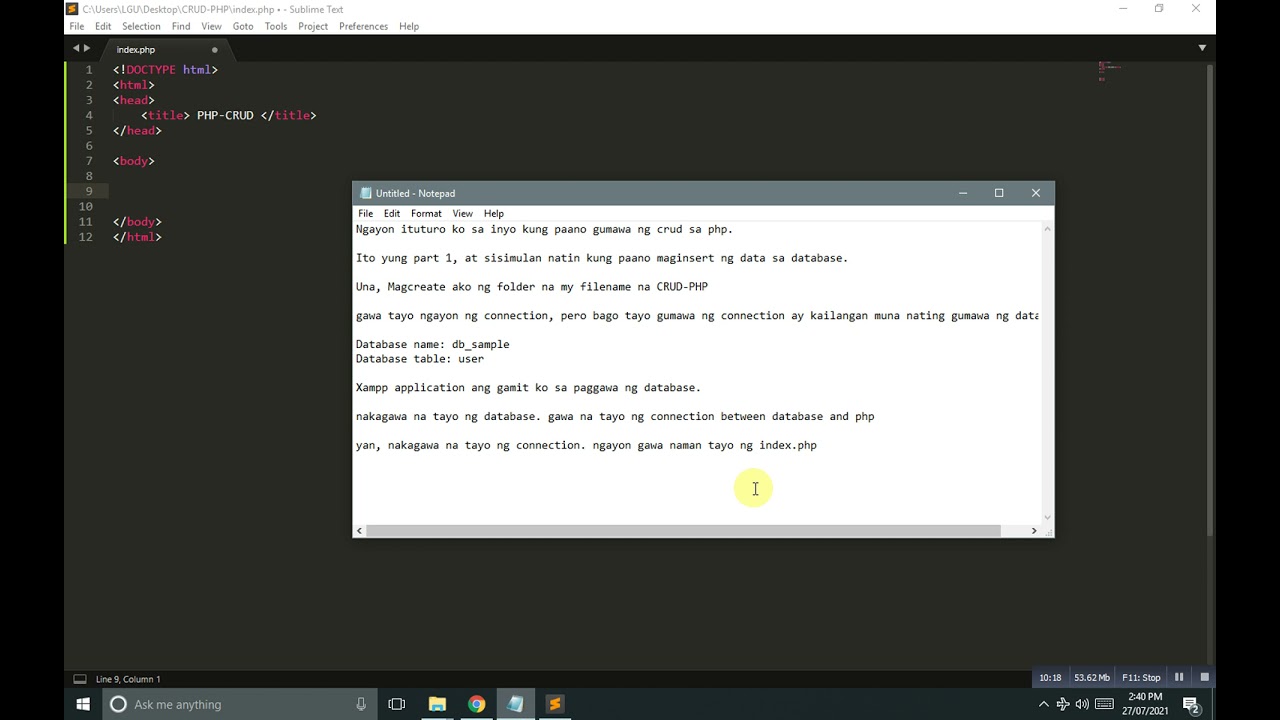
Task: Open Task View on taskbar
Action: point(397,704)
